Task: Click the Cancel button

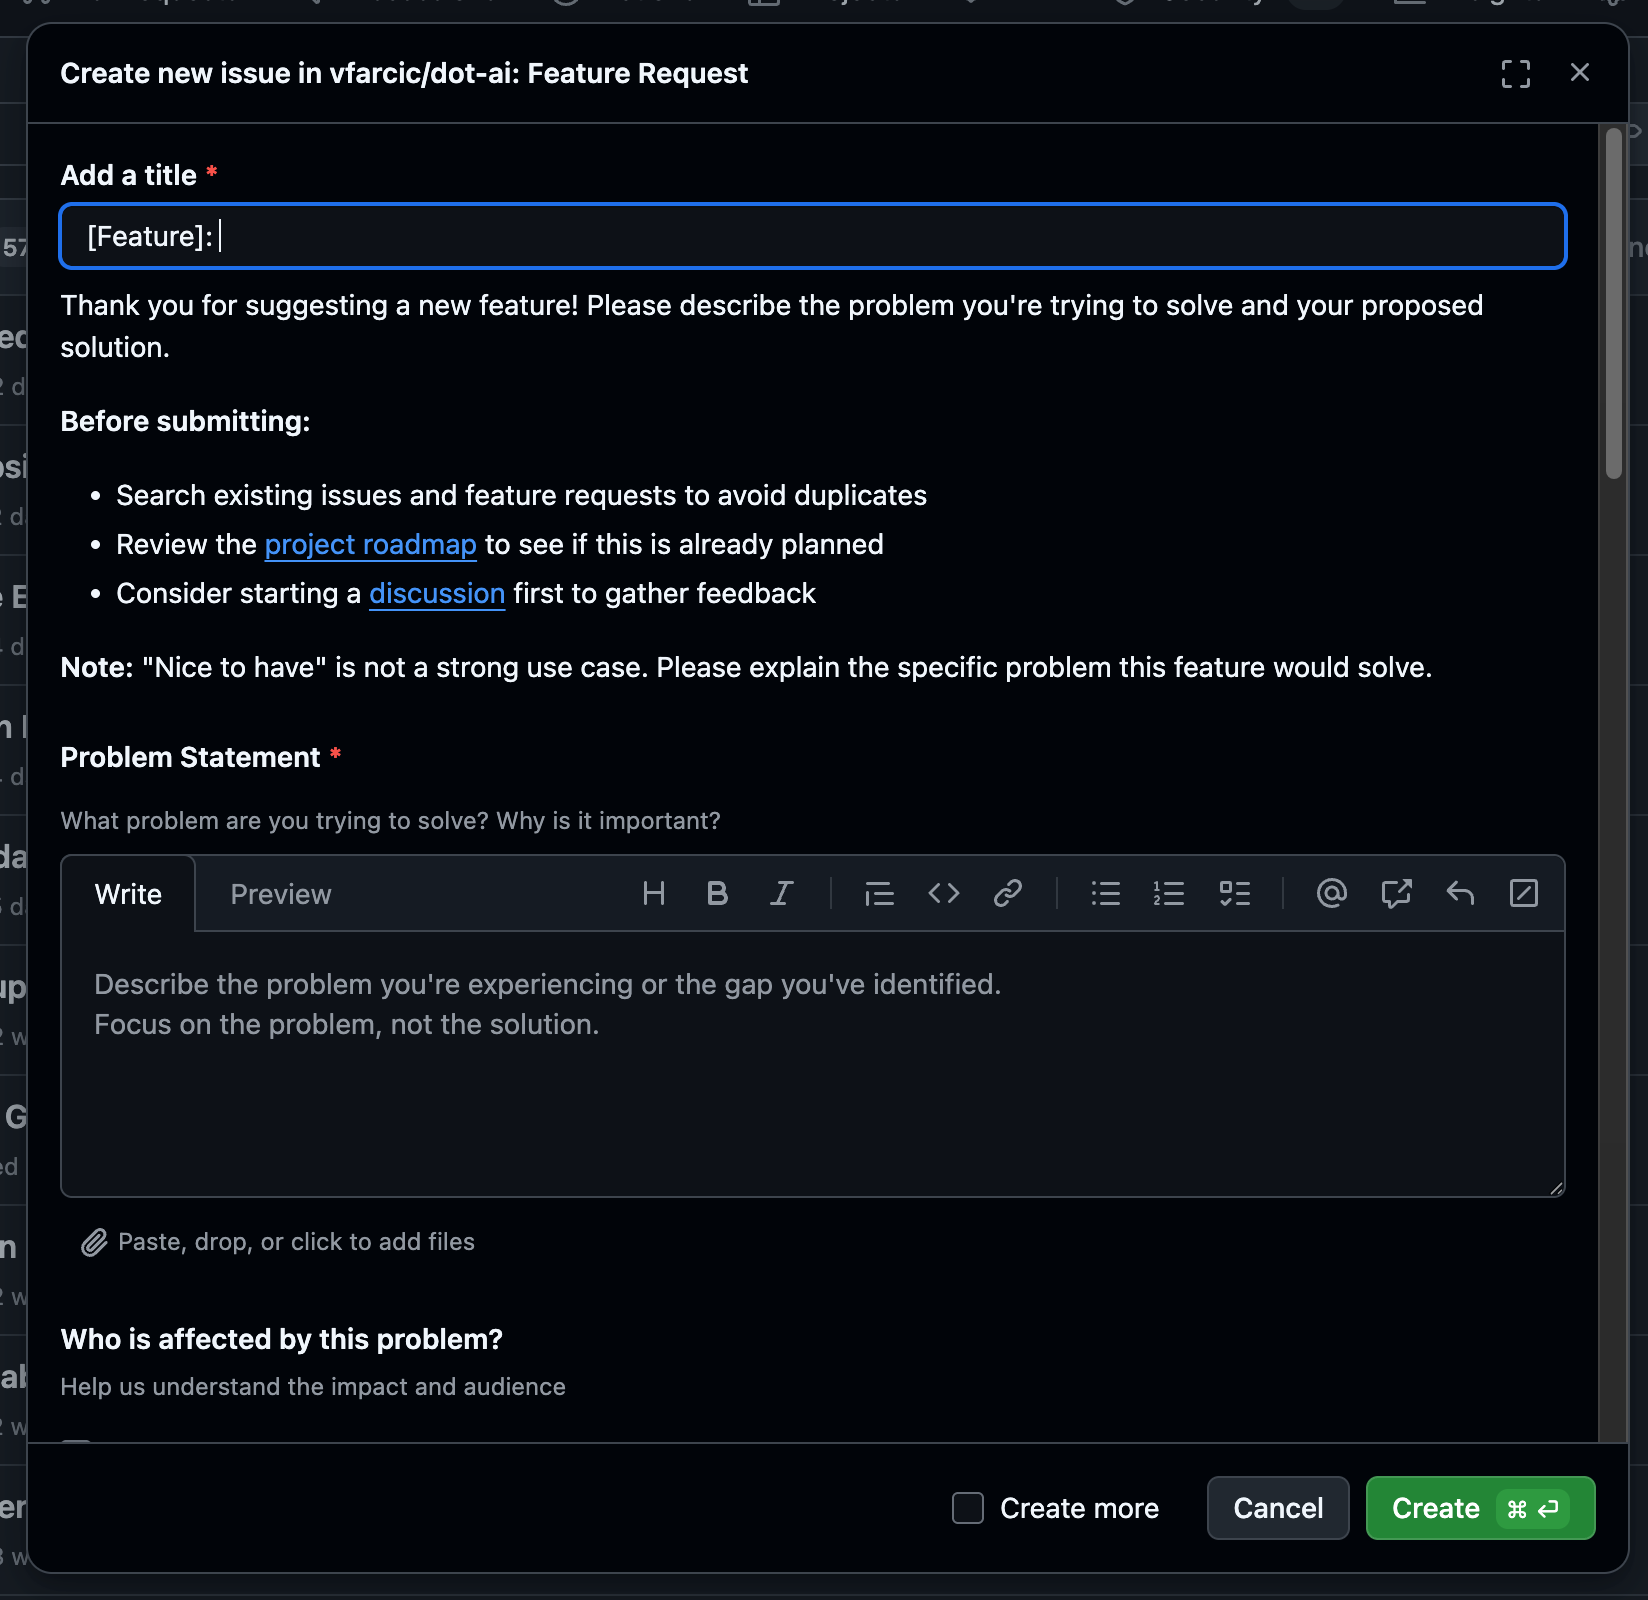Action: click(x=1277, y=1508)
